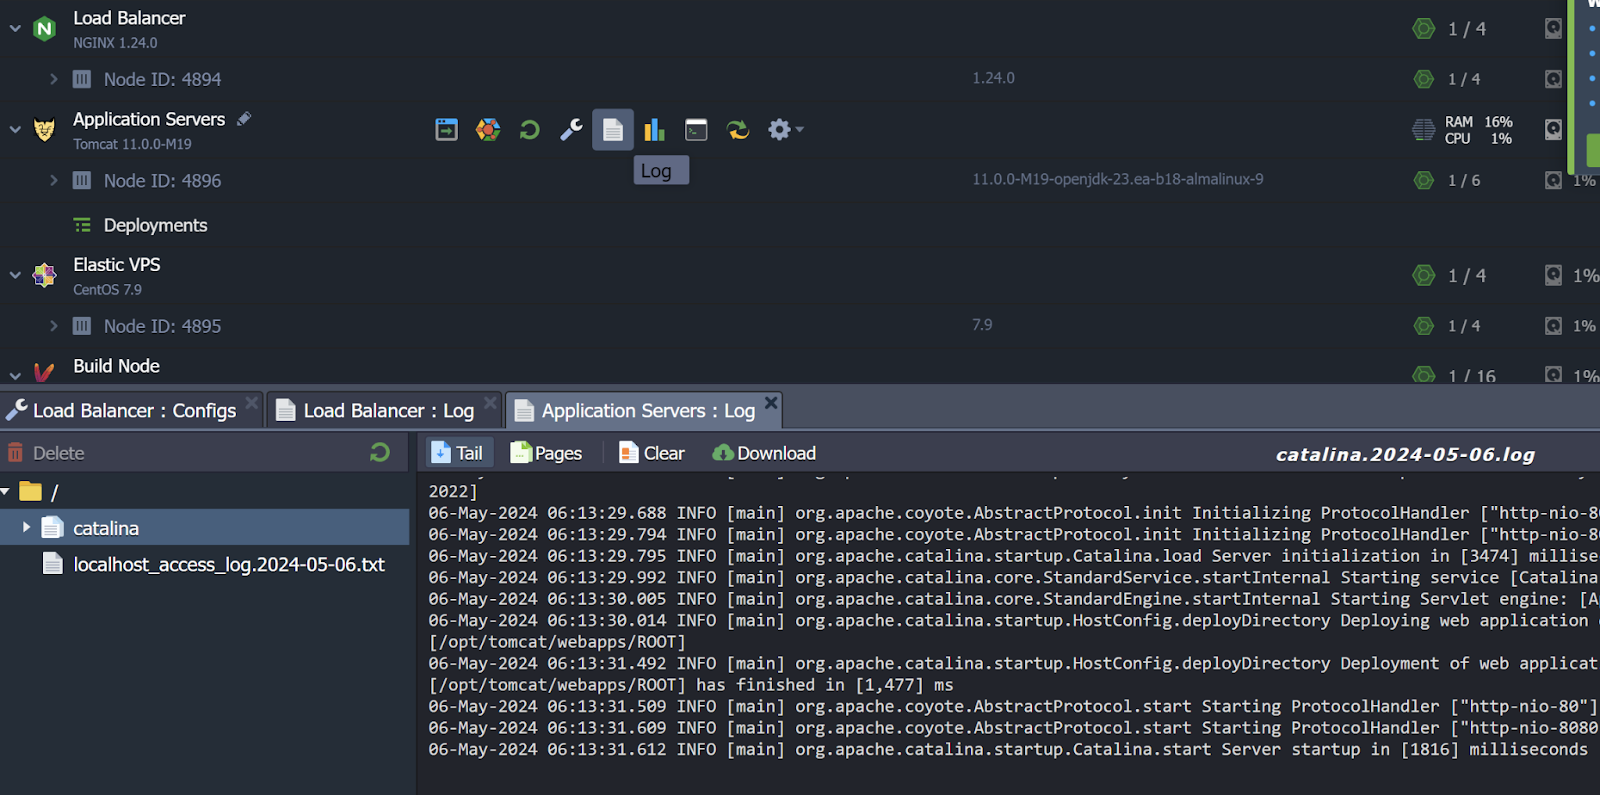This screenshot has width=1600, height=795.
Task: Click the CentOS Elastic VPS logo icon
Action: click(44, 275)
